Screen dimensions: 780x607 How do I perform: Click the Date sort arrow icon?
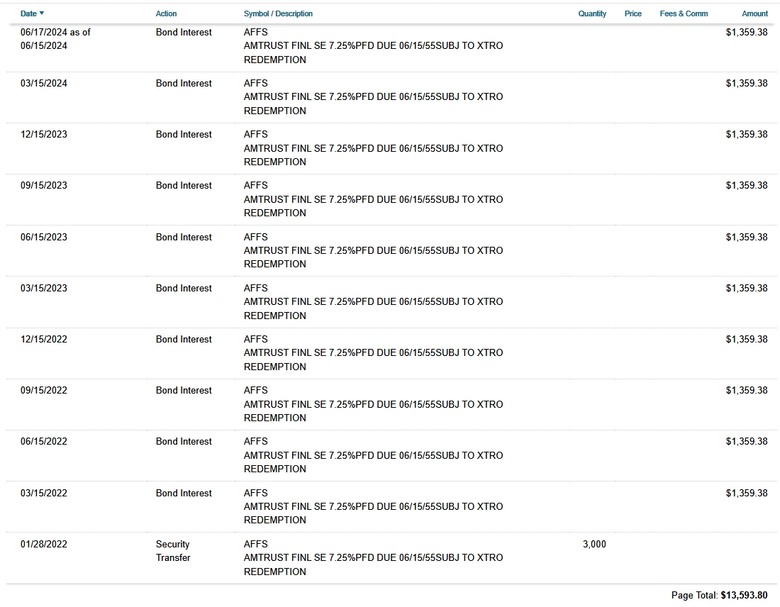[42, 13]
